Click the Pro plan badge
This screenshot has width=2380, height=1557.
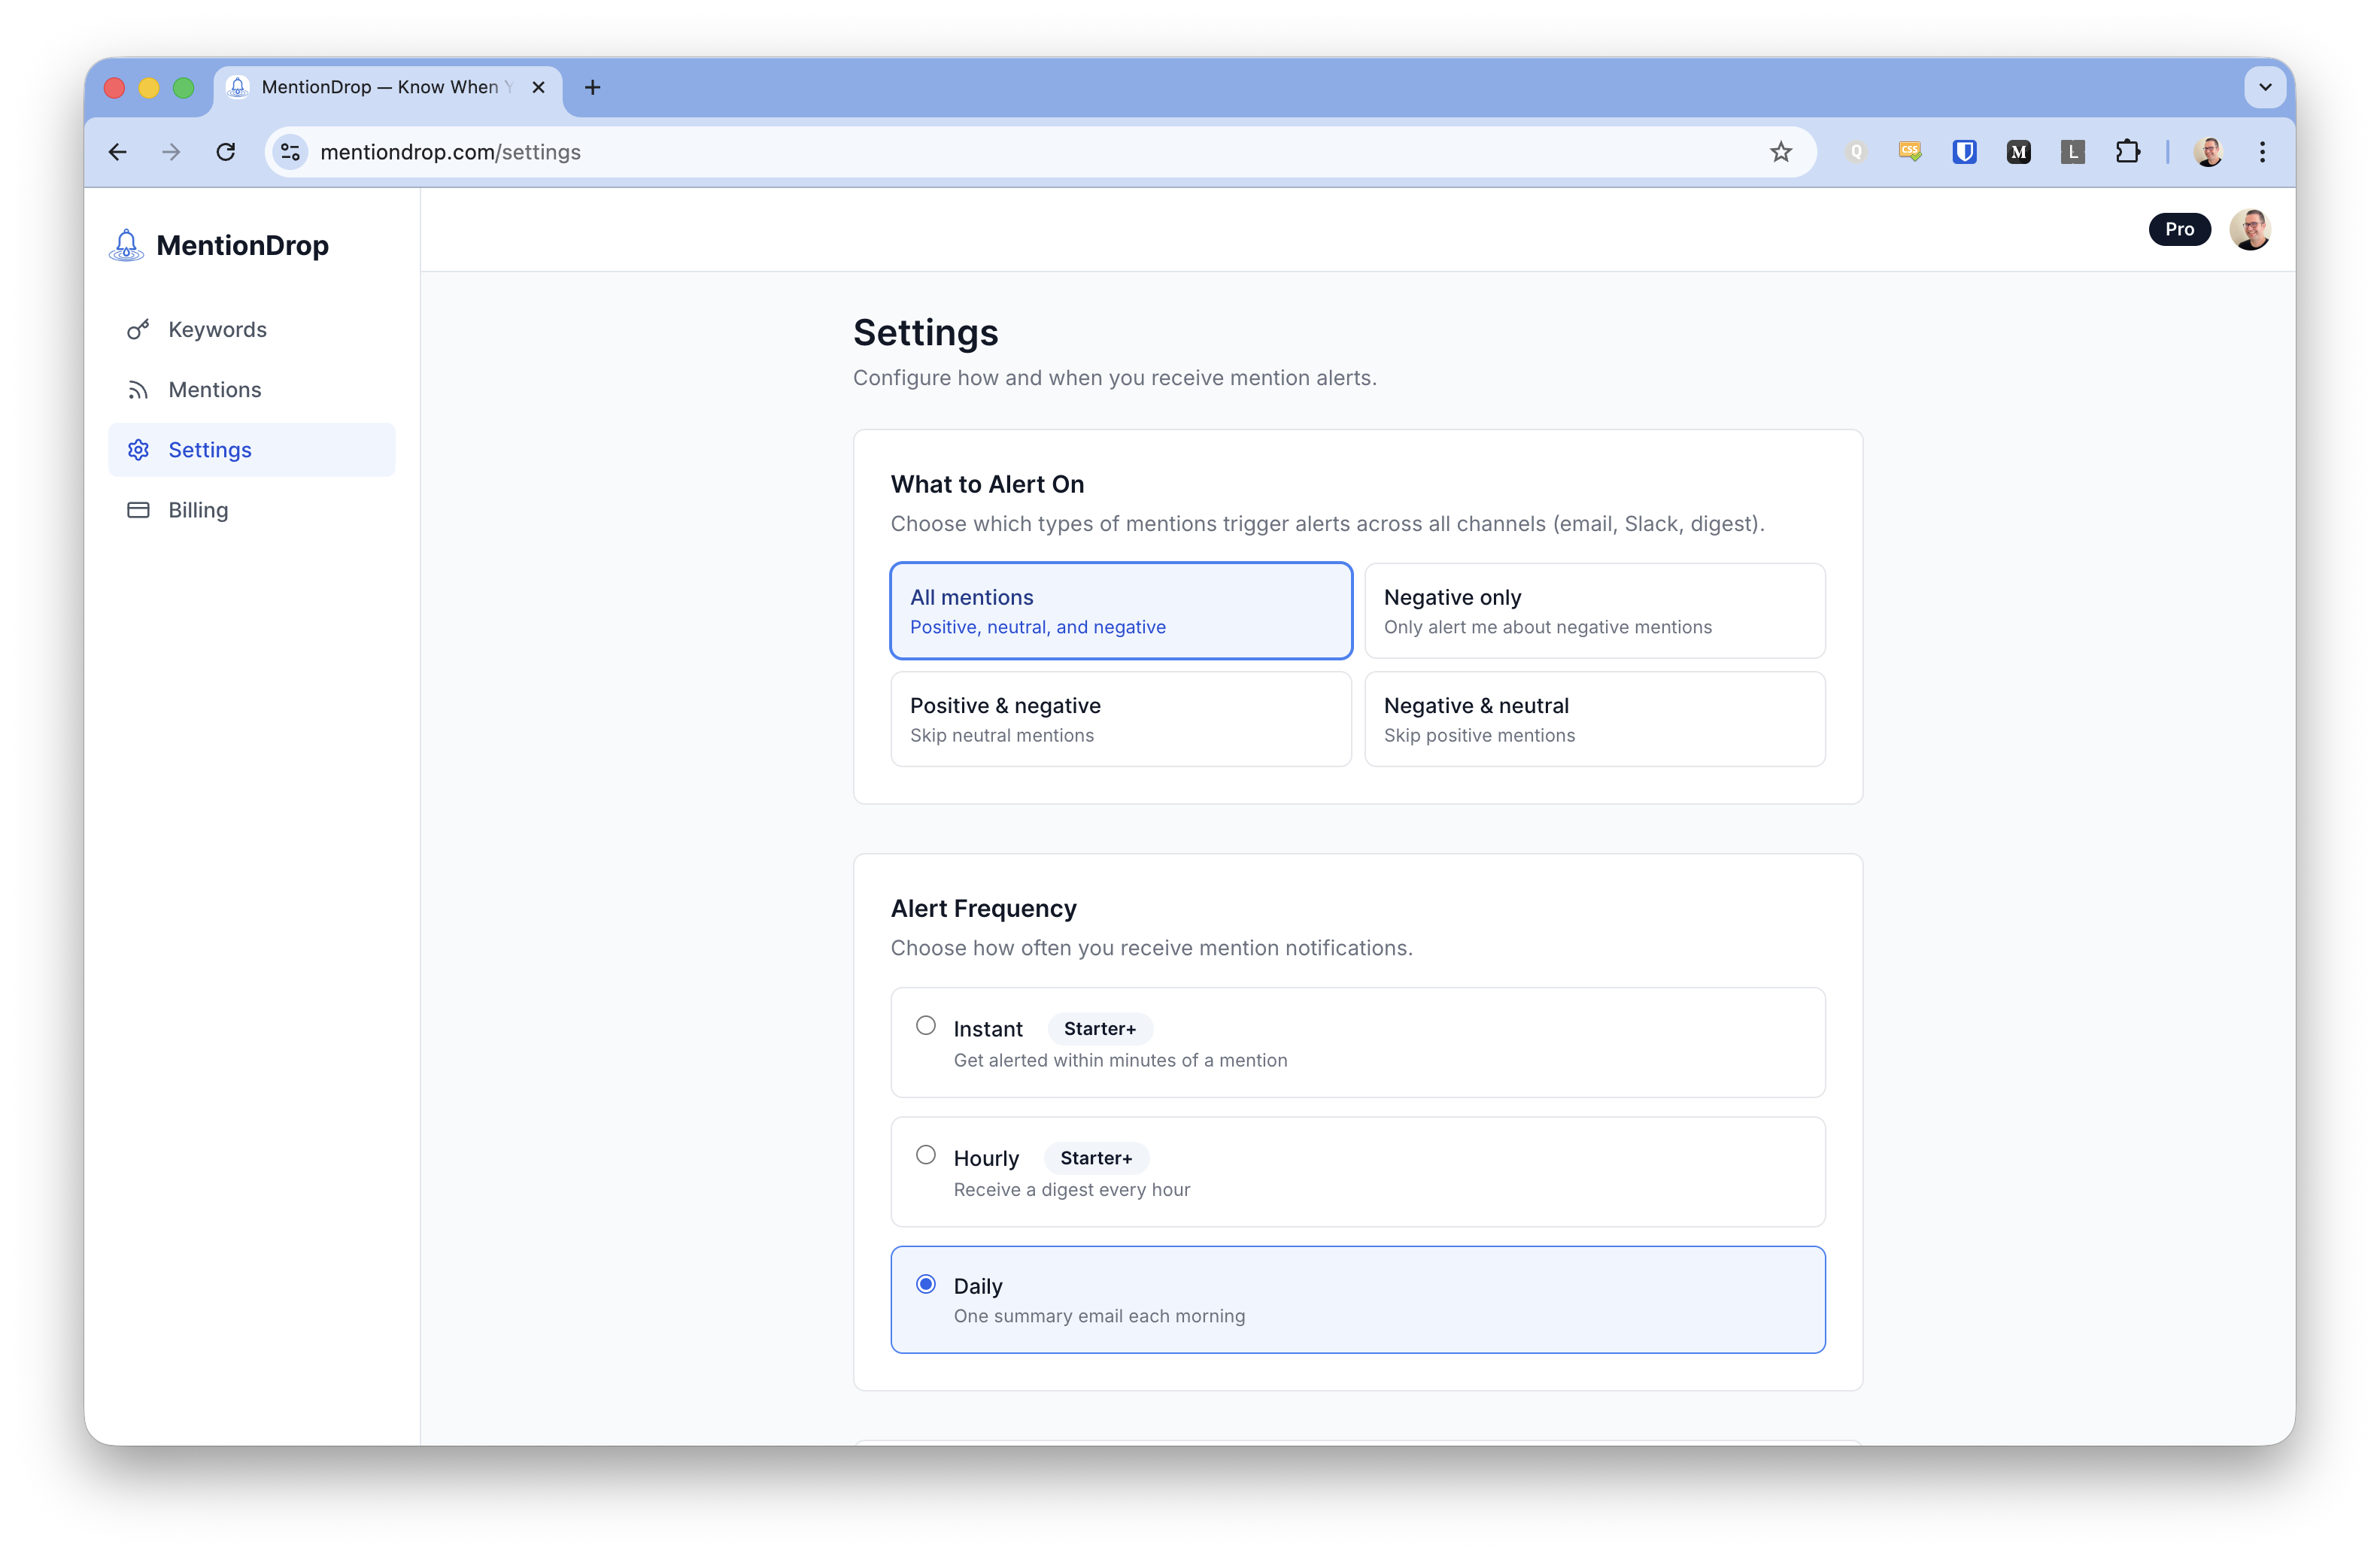[2180, 229]
